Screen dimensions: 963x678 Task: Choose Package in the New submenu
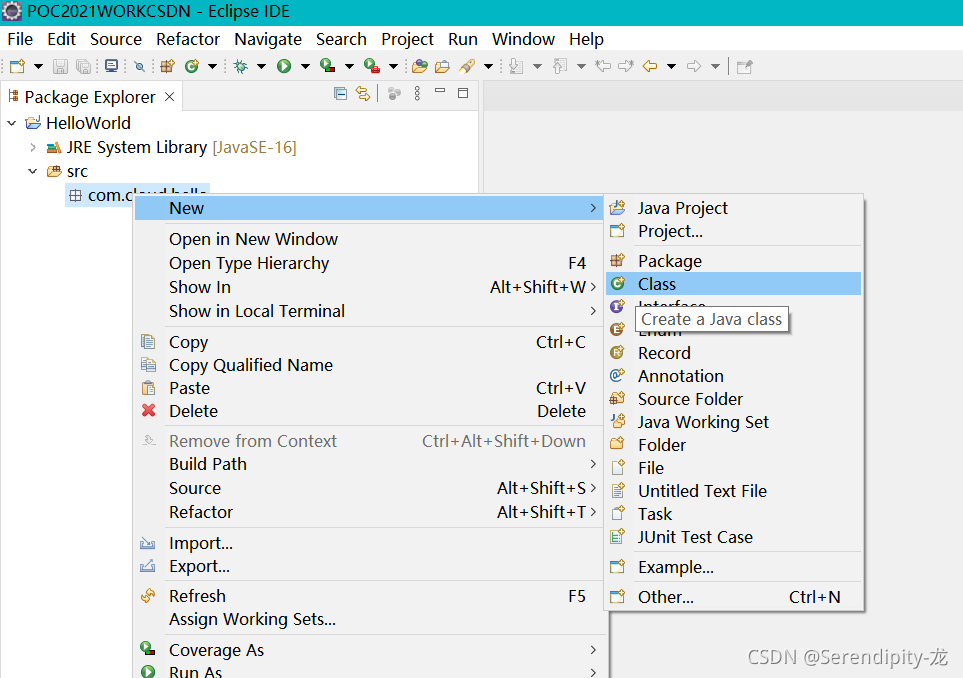tap(733, 261)
